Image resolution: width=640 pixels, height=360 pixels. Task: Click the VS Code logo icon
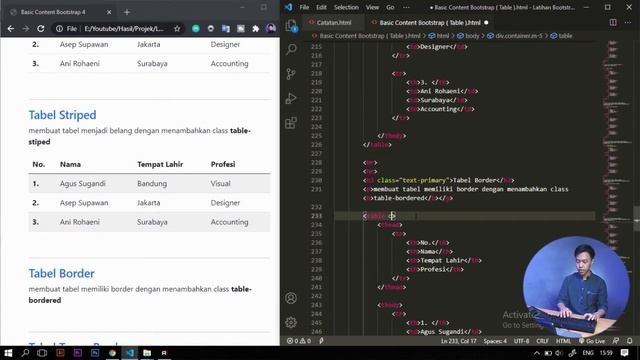289,7
